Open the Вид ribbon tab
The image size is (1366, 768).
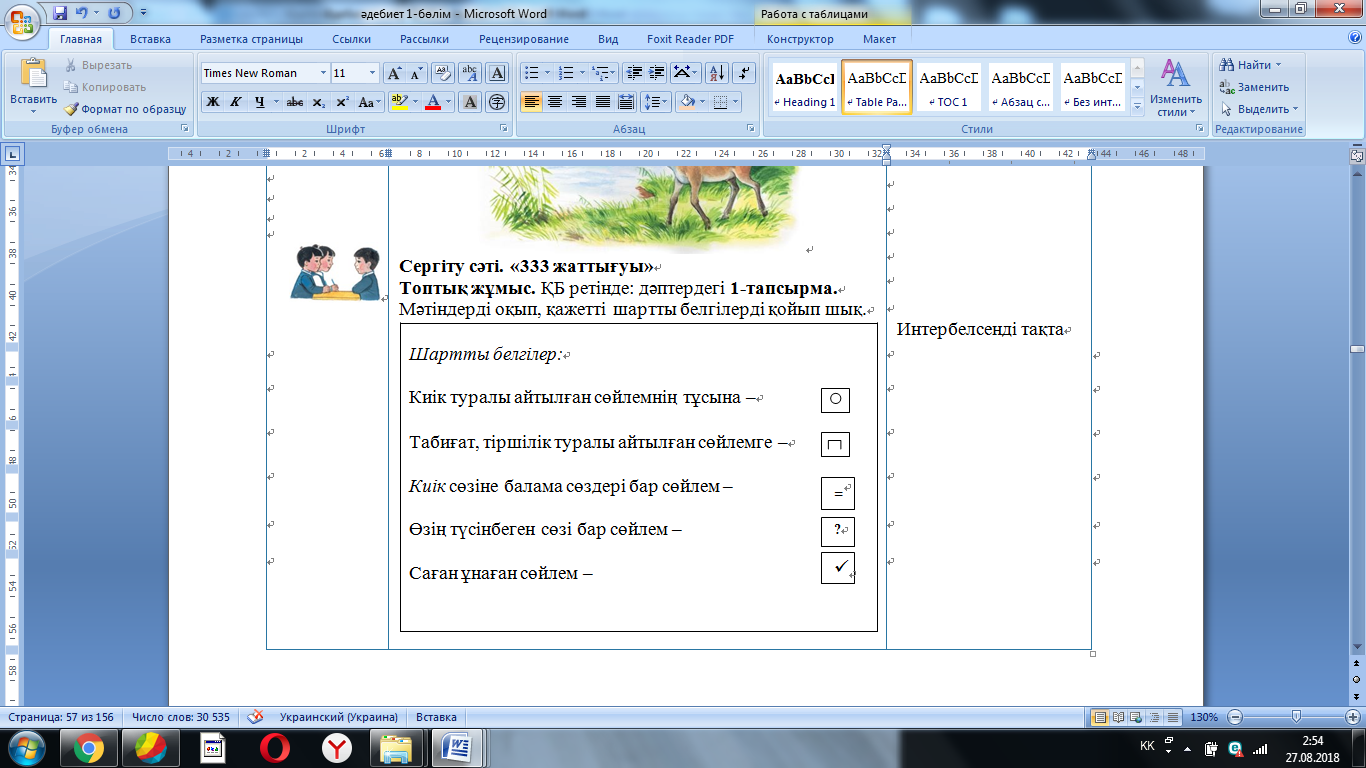coord(608,39)
